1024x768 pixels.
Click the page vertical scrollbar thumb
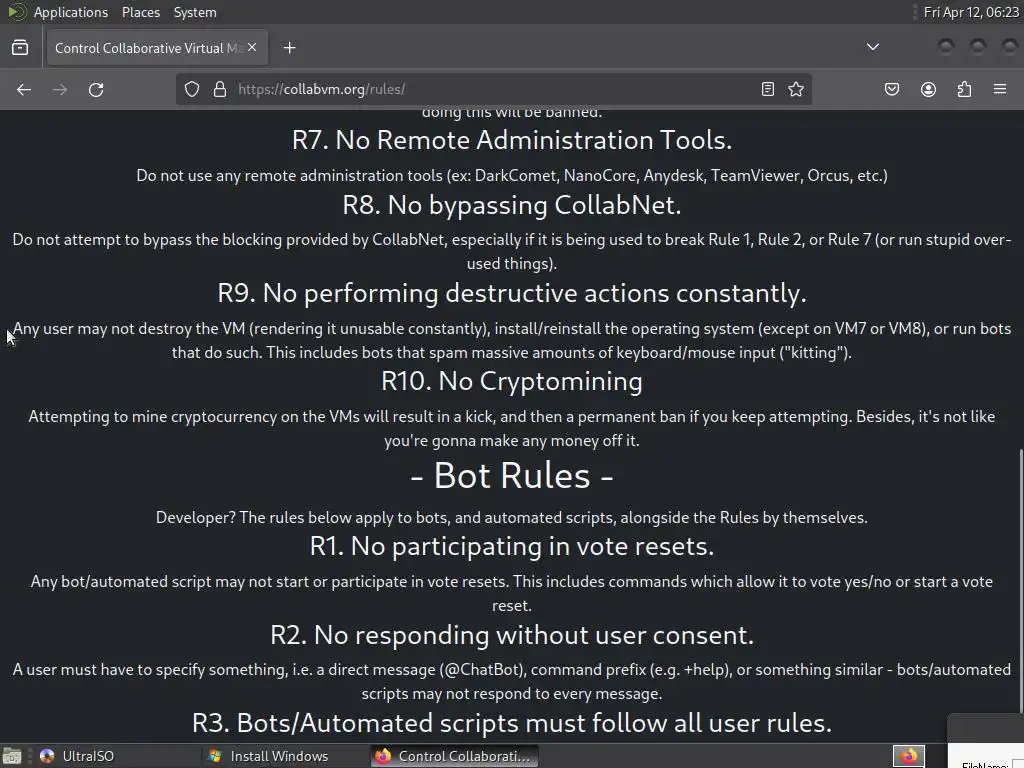[x=1021, y=581]
